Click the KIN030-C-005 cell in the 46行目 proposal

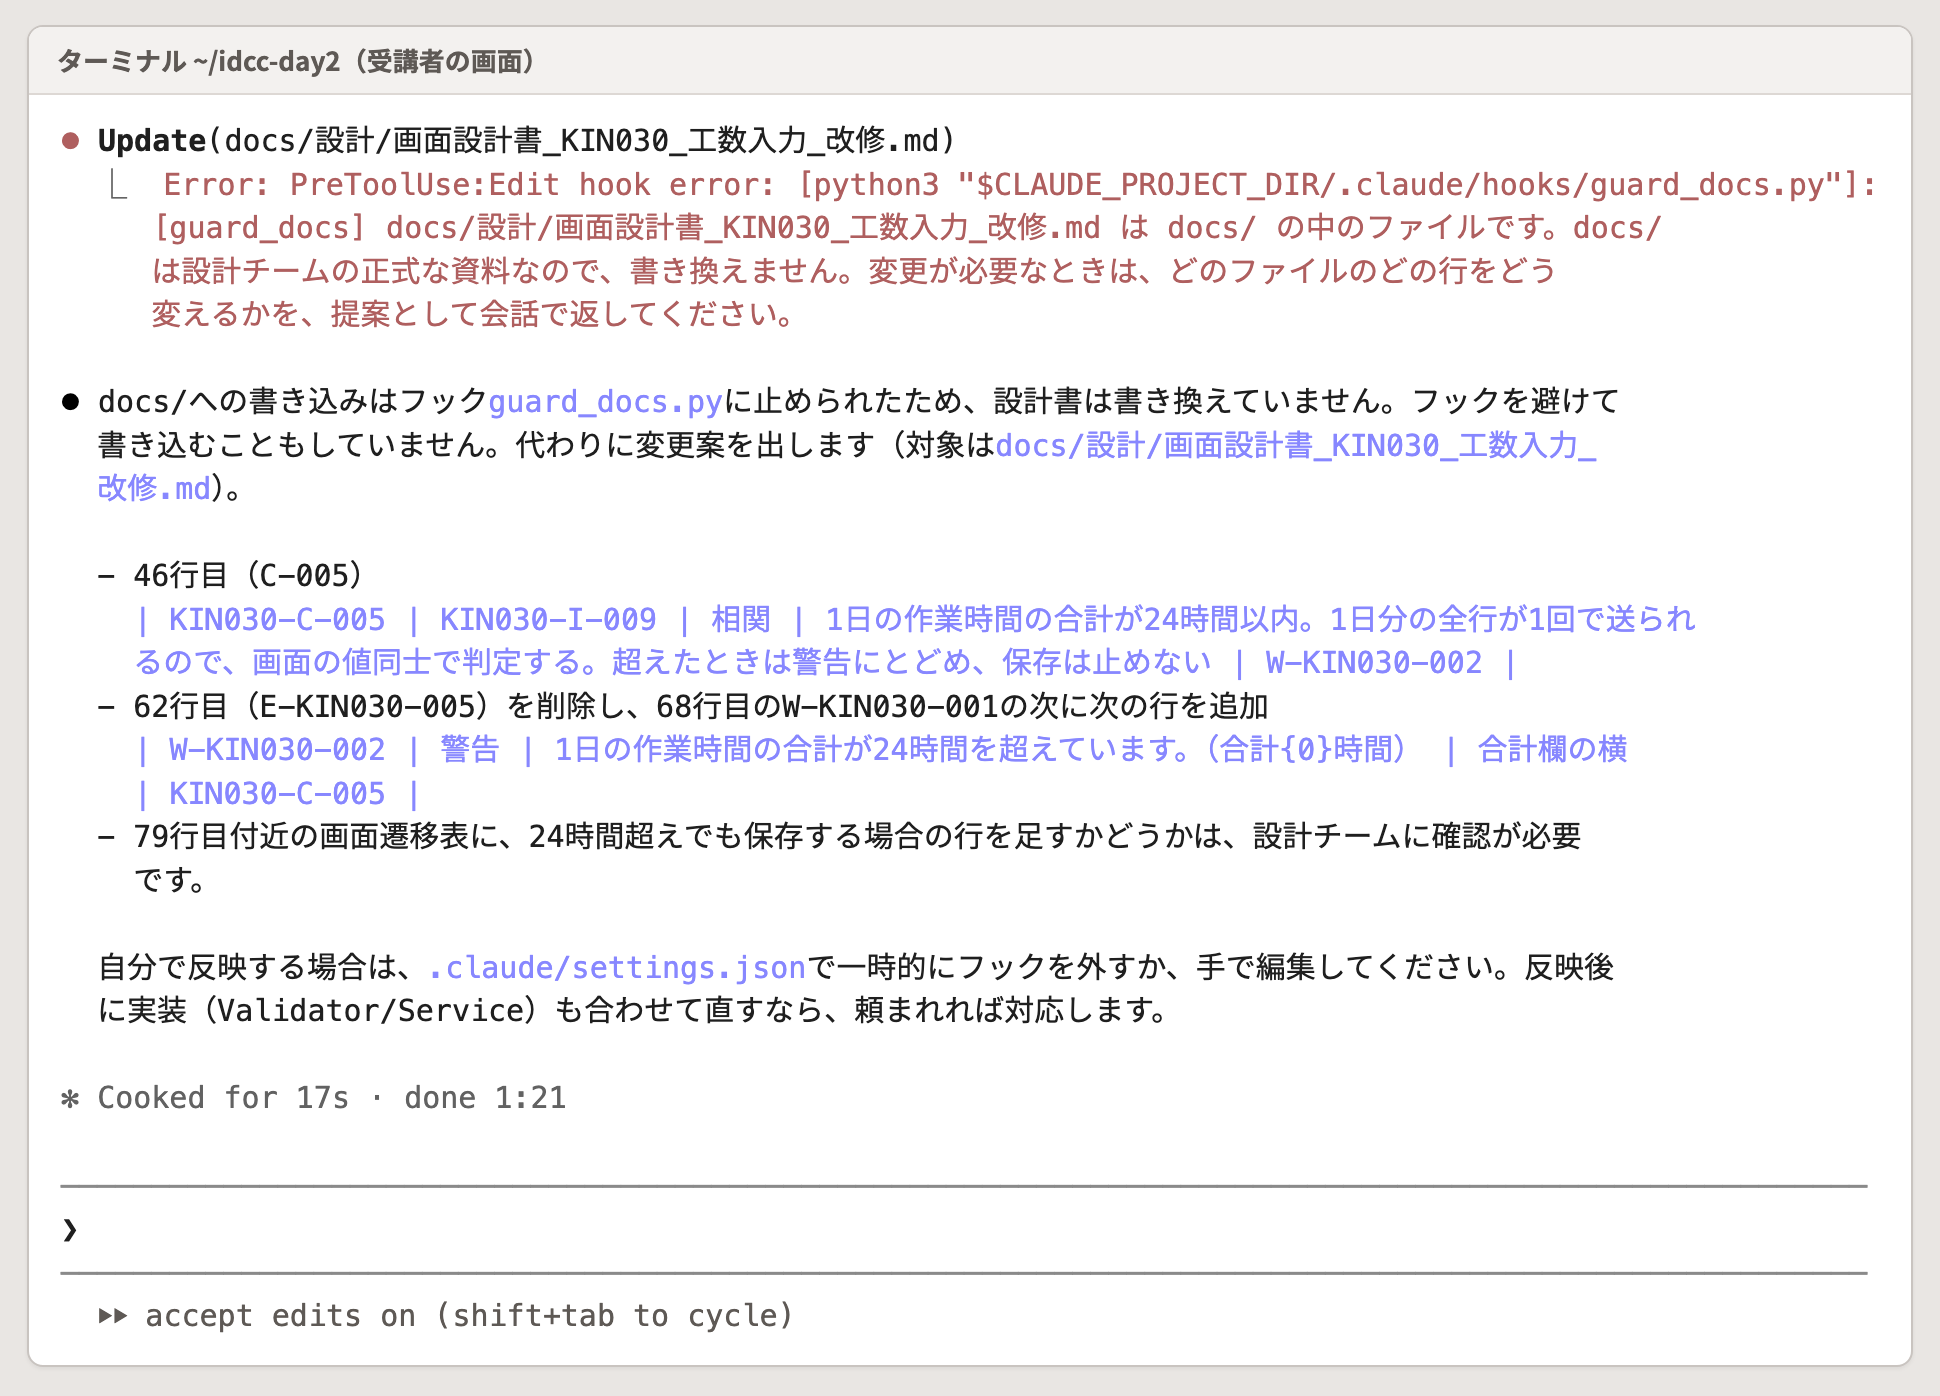pos(277,620)
